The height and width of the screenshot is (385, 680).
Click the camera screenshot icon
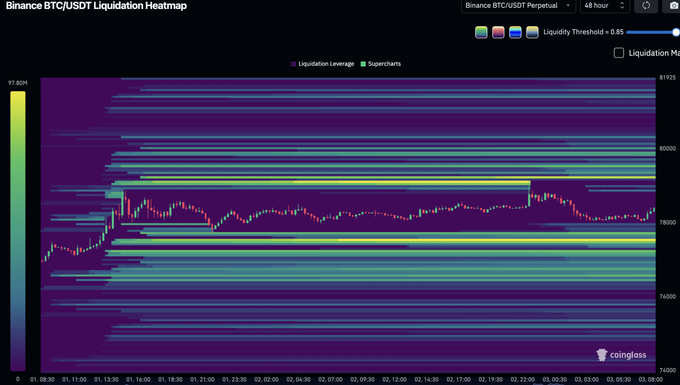pyautogui.click(x=673, y=6)
